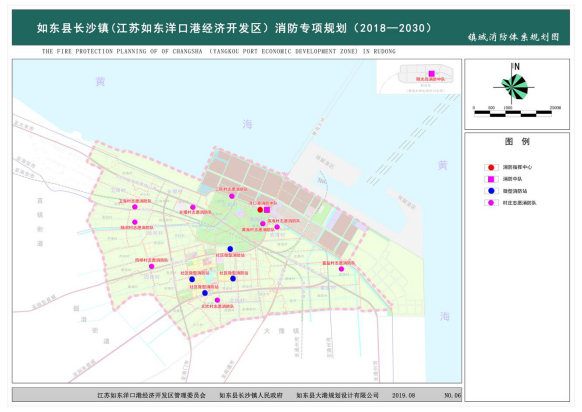Click the 2019.08 date in footer bar
This screenshot has height=412, width=582.
(403, 395)
